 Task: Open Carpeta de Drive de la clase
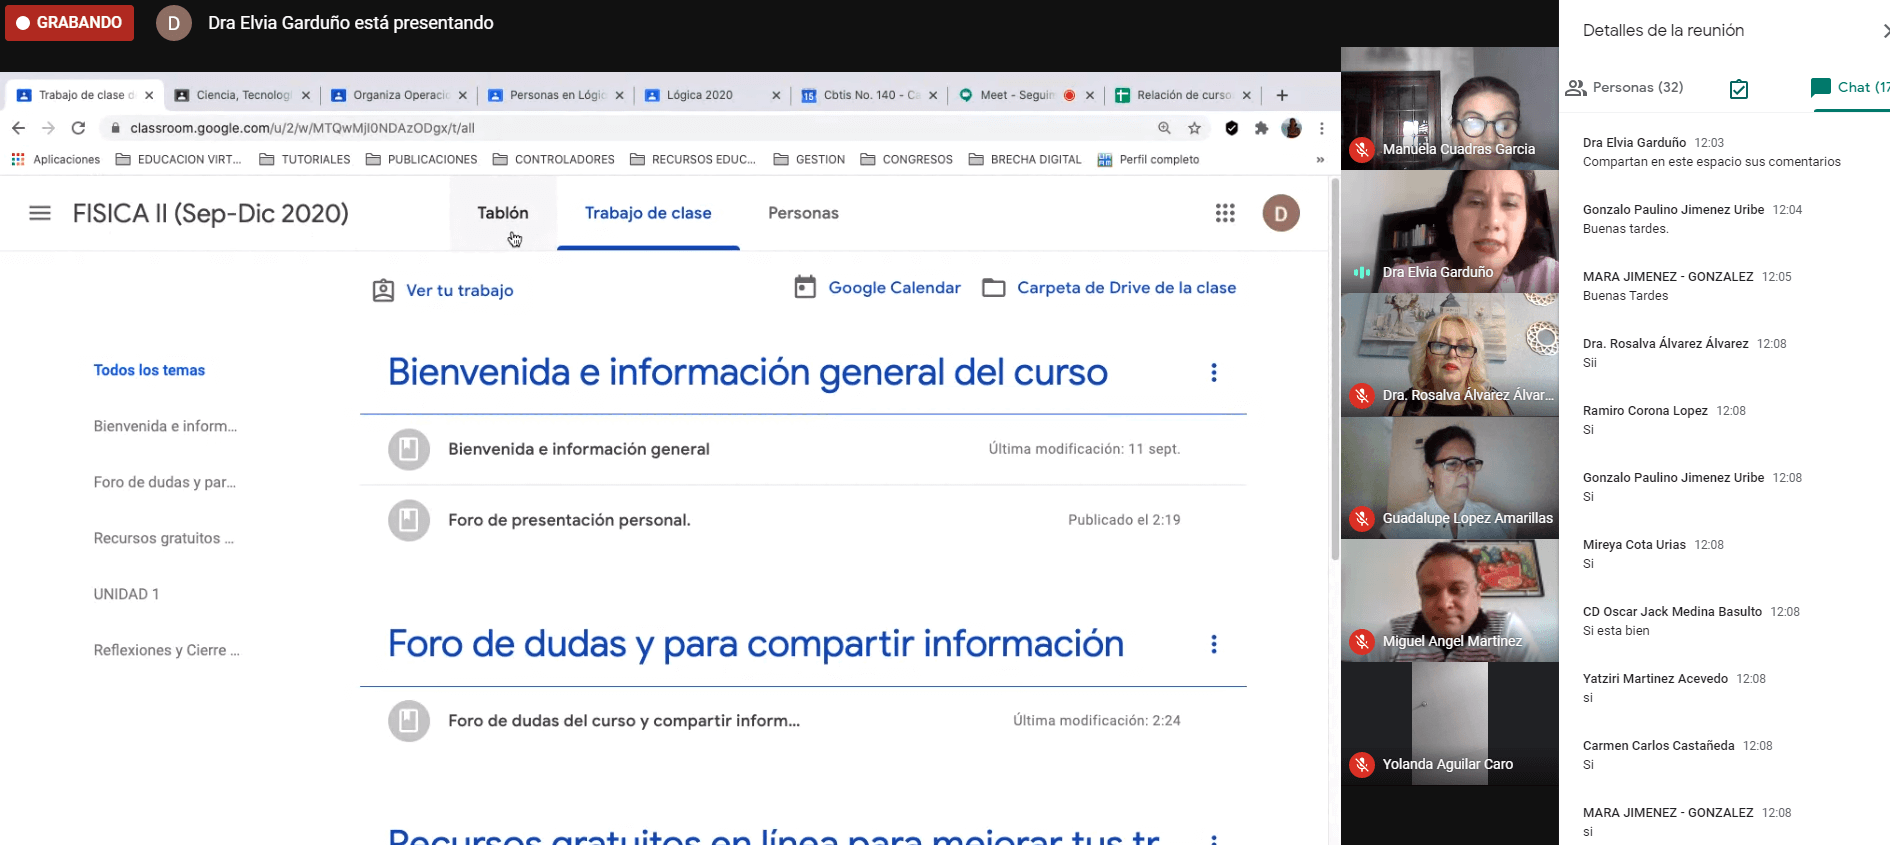pyautogui.click(x=1109, y=288)
